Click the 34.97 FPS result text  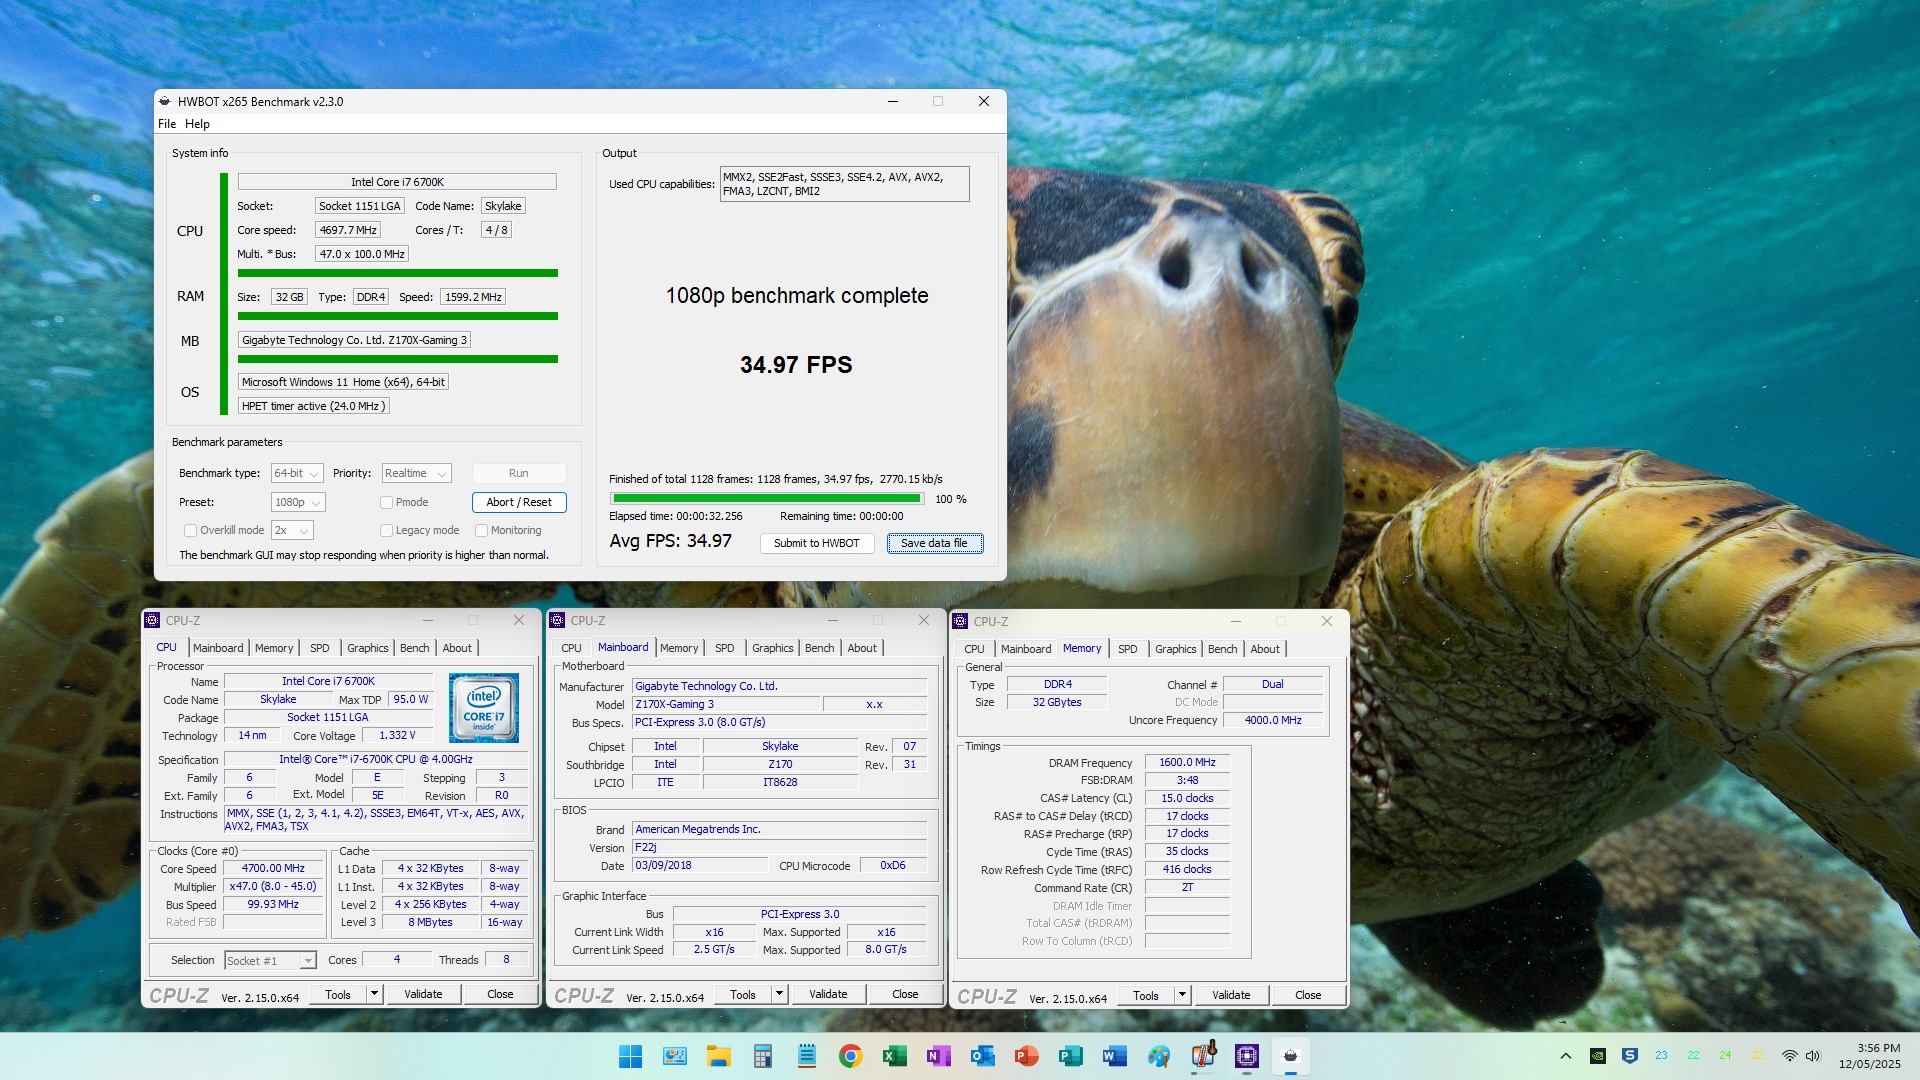click(796, 365)
